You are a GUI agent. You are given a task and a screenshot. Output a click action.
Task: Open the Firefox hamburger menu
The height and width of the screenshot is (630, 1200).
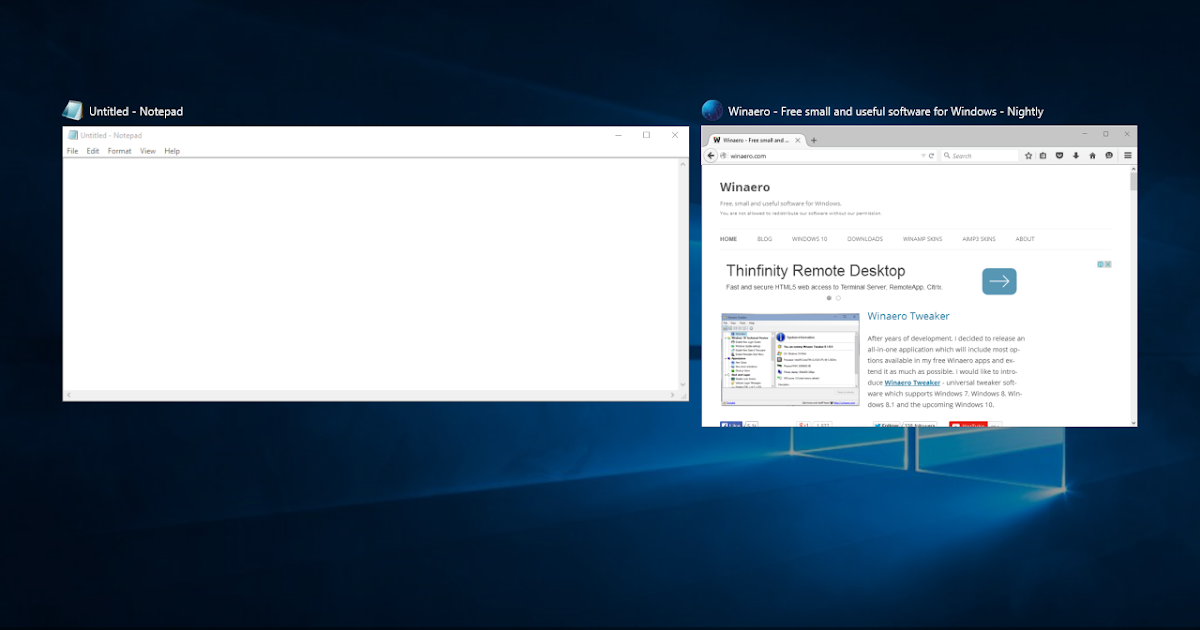coord(1126,155)
